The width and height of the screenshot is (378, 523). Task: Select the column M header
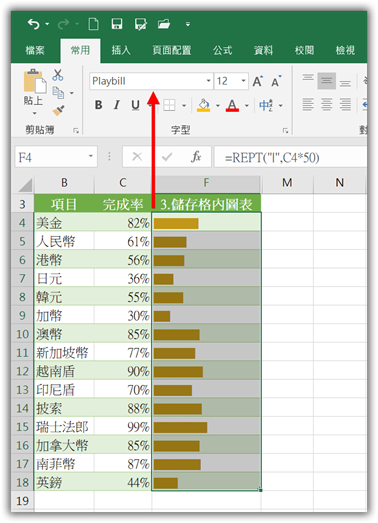[x=287, y=183]
